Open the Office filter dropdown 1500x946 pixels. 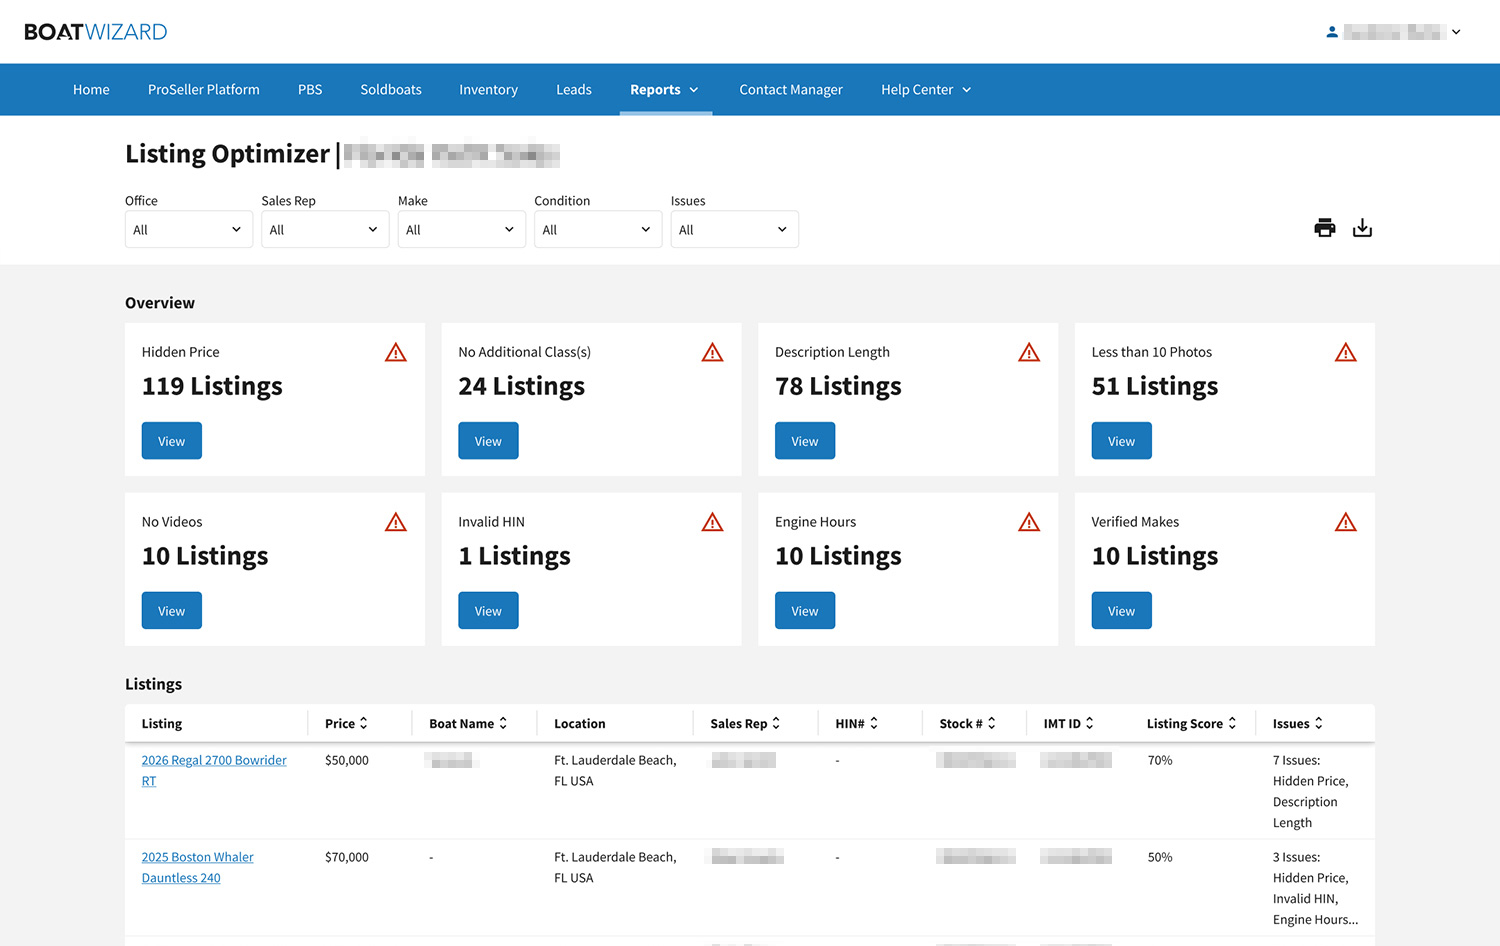pyautogui.click(x=188, y=229)
